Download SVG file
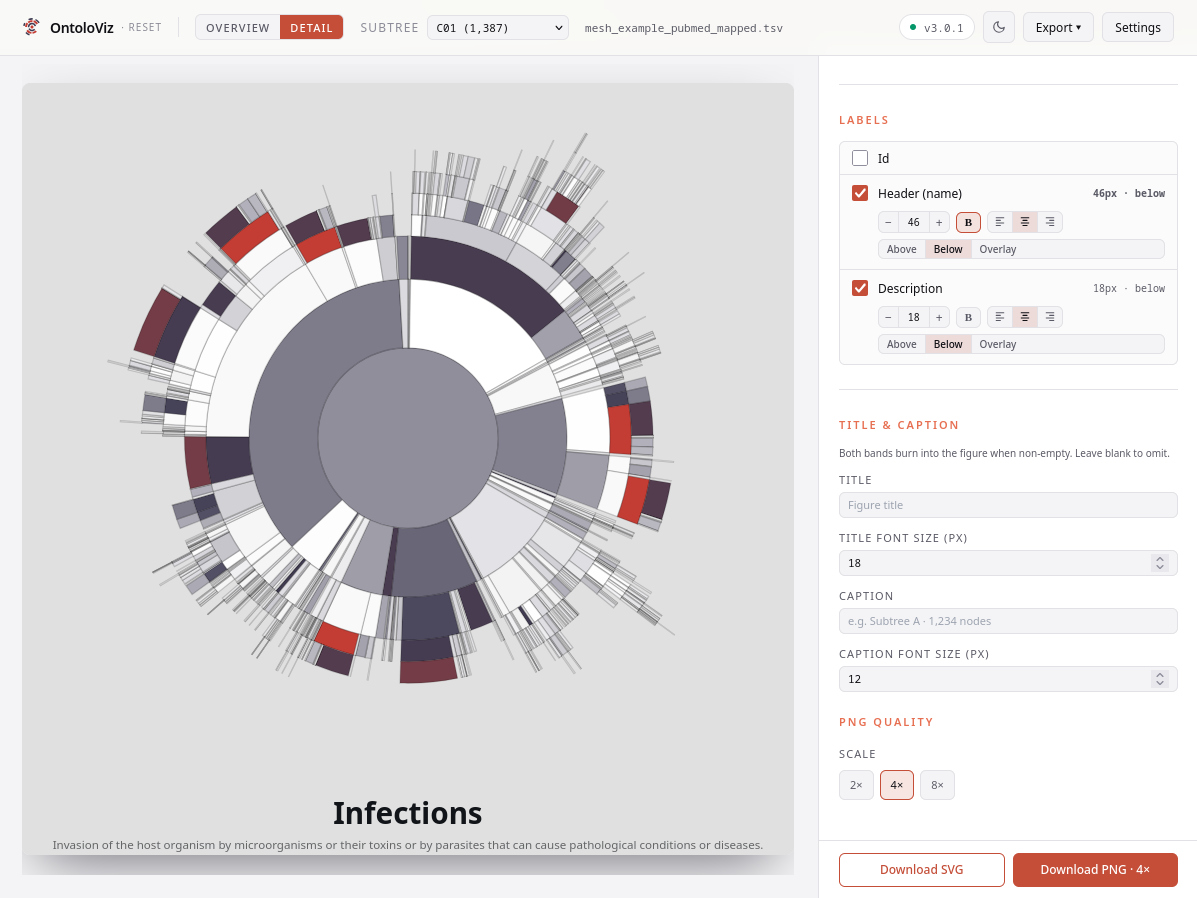1197x898 pixels. coord(921,870)
